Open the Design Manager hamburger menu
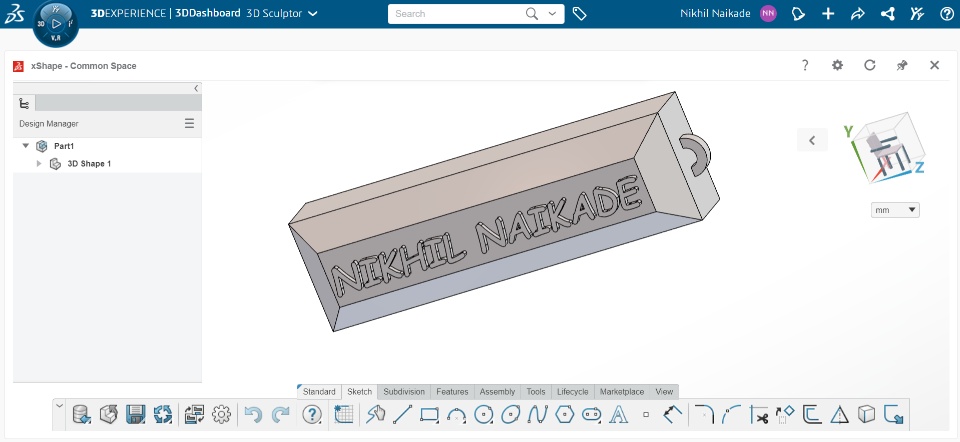This screenshot has height=442, width=960. (189, 124)
